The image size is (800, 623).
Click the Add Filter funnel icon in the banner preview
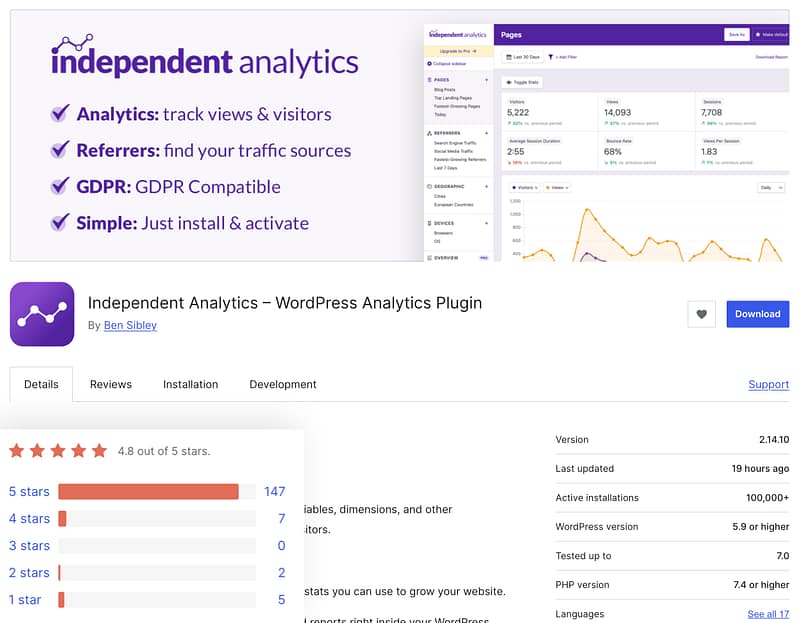click(551, 57)
